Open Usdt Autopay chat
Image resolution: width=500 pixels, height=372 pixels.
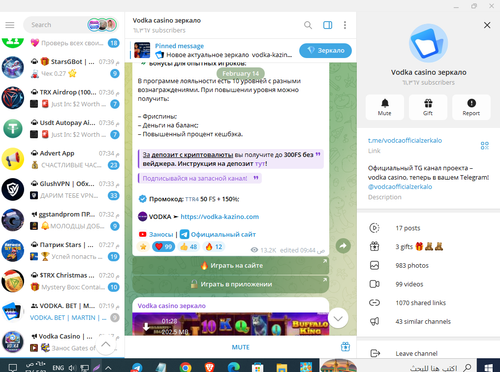coord(62,128)
